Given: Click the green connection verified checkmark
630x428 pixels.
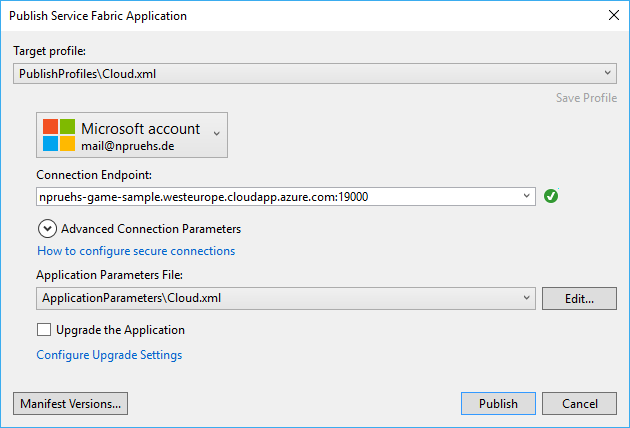Looking at the screenshot, I should coord(551,196).
